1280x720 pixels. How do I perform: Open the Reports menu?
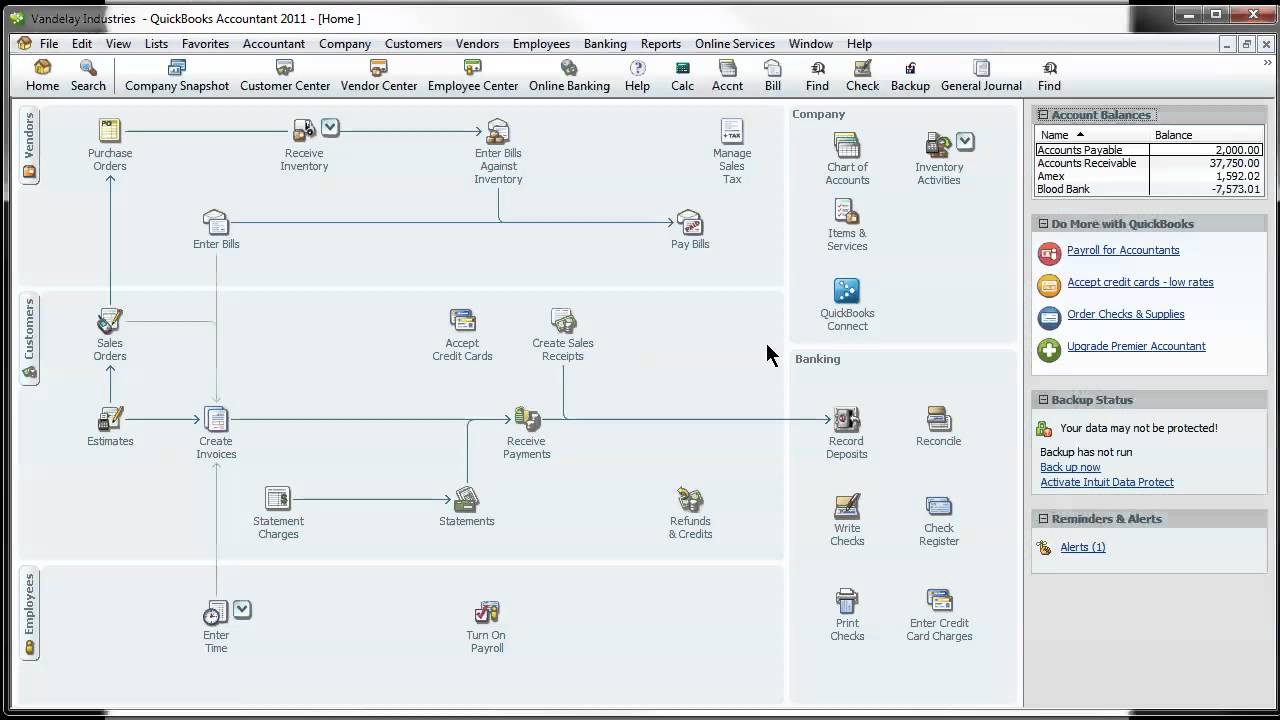pyautogui.click(x=661, y=44)
